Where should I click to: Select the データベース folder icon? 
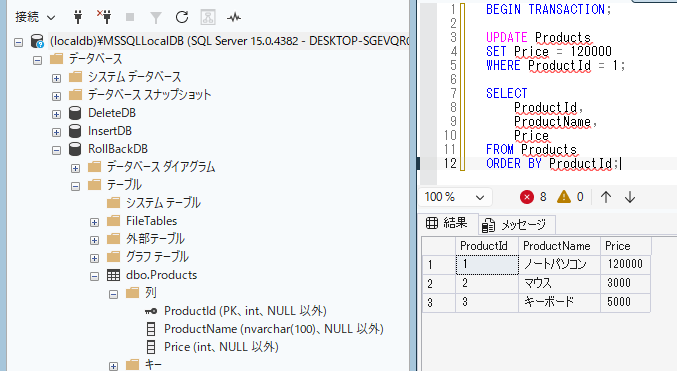tap(57, 58)
